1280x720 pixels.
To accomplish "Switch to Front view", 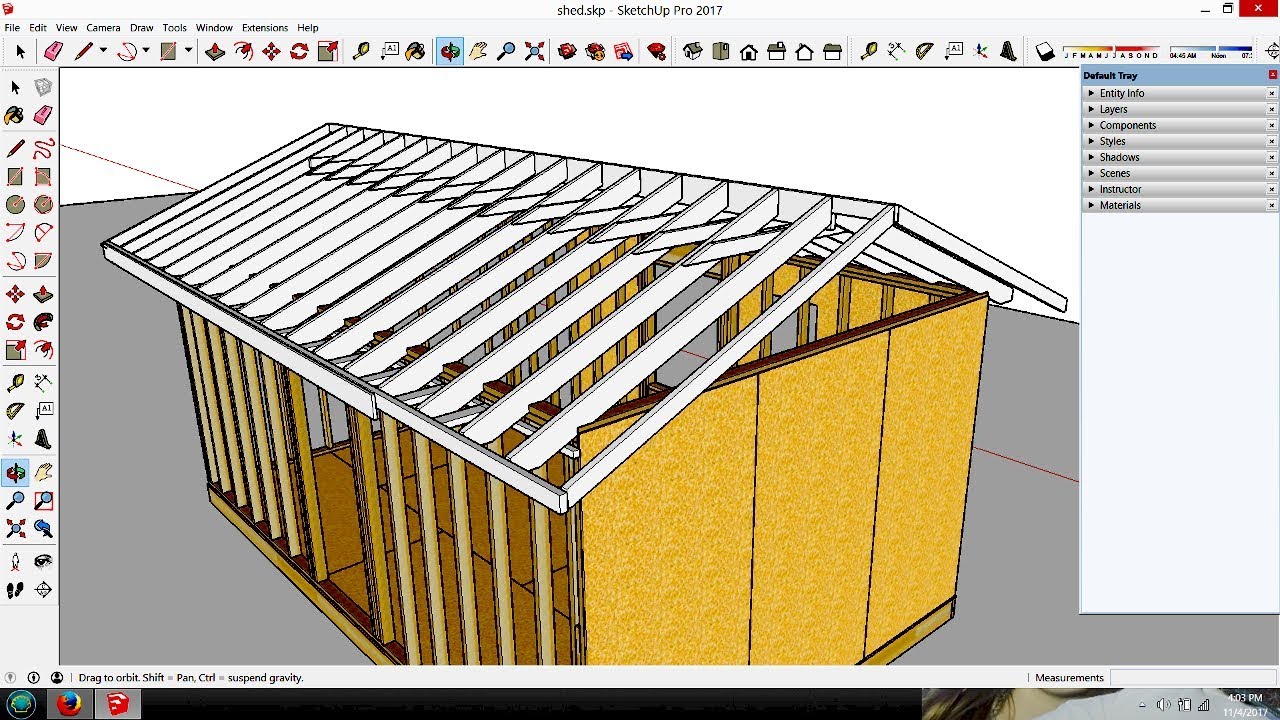I will pos(748,51).
